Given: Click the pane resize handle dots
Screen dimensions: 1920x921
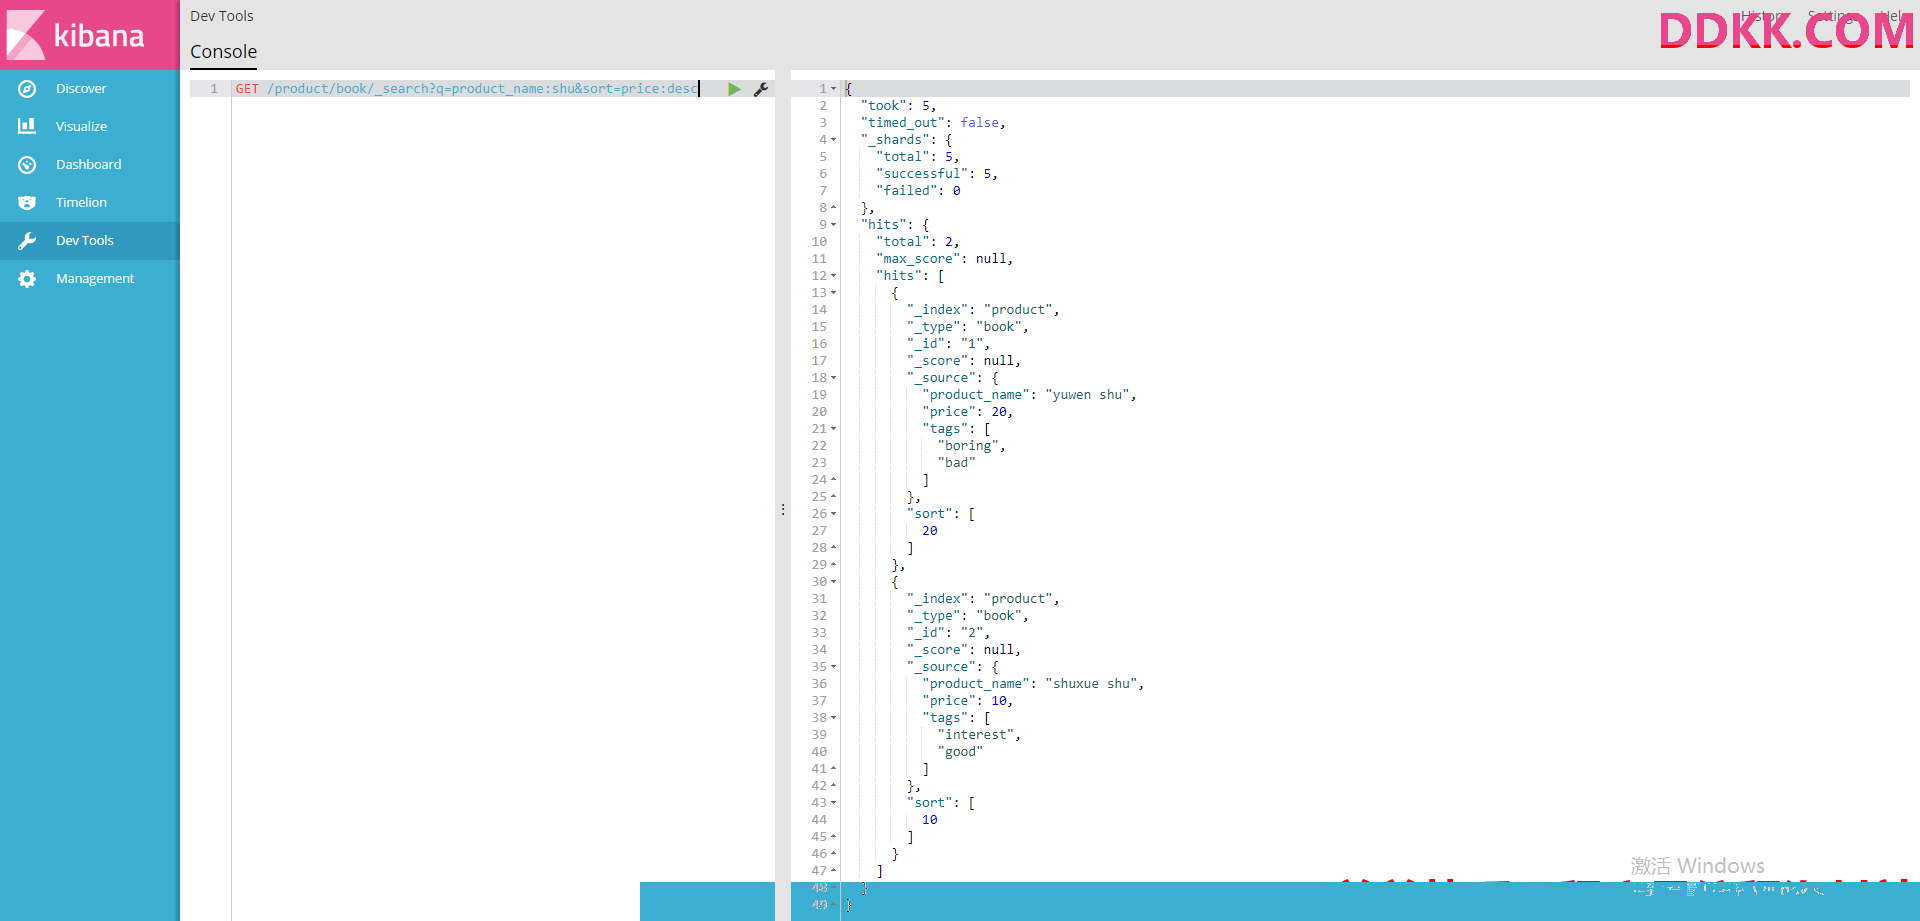Looking at the screenshot, I should coord(783,510).
